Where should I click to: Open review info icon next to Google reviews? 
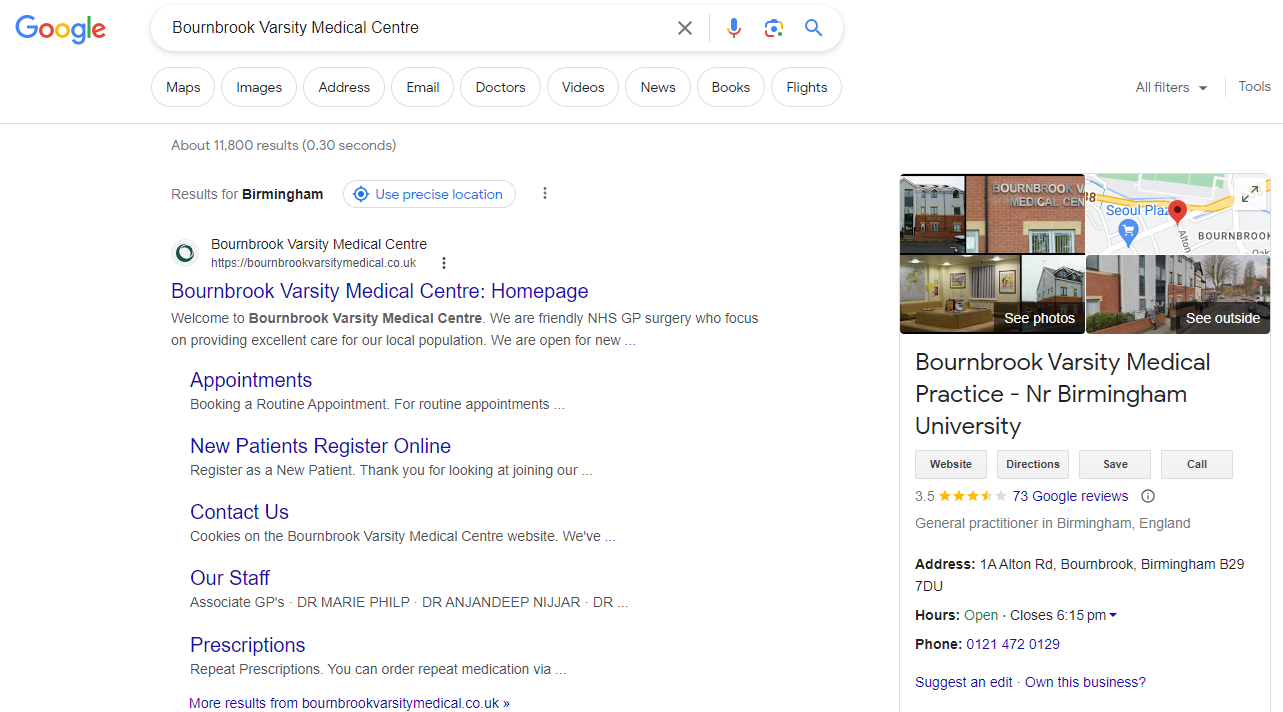click(1148, 496)
